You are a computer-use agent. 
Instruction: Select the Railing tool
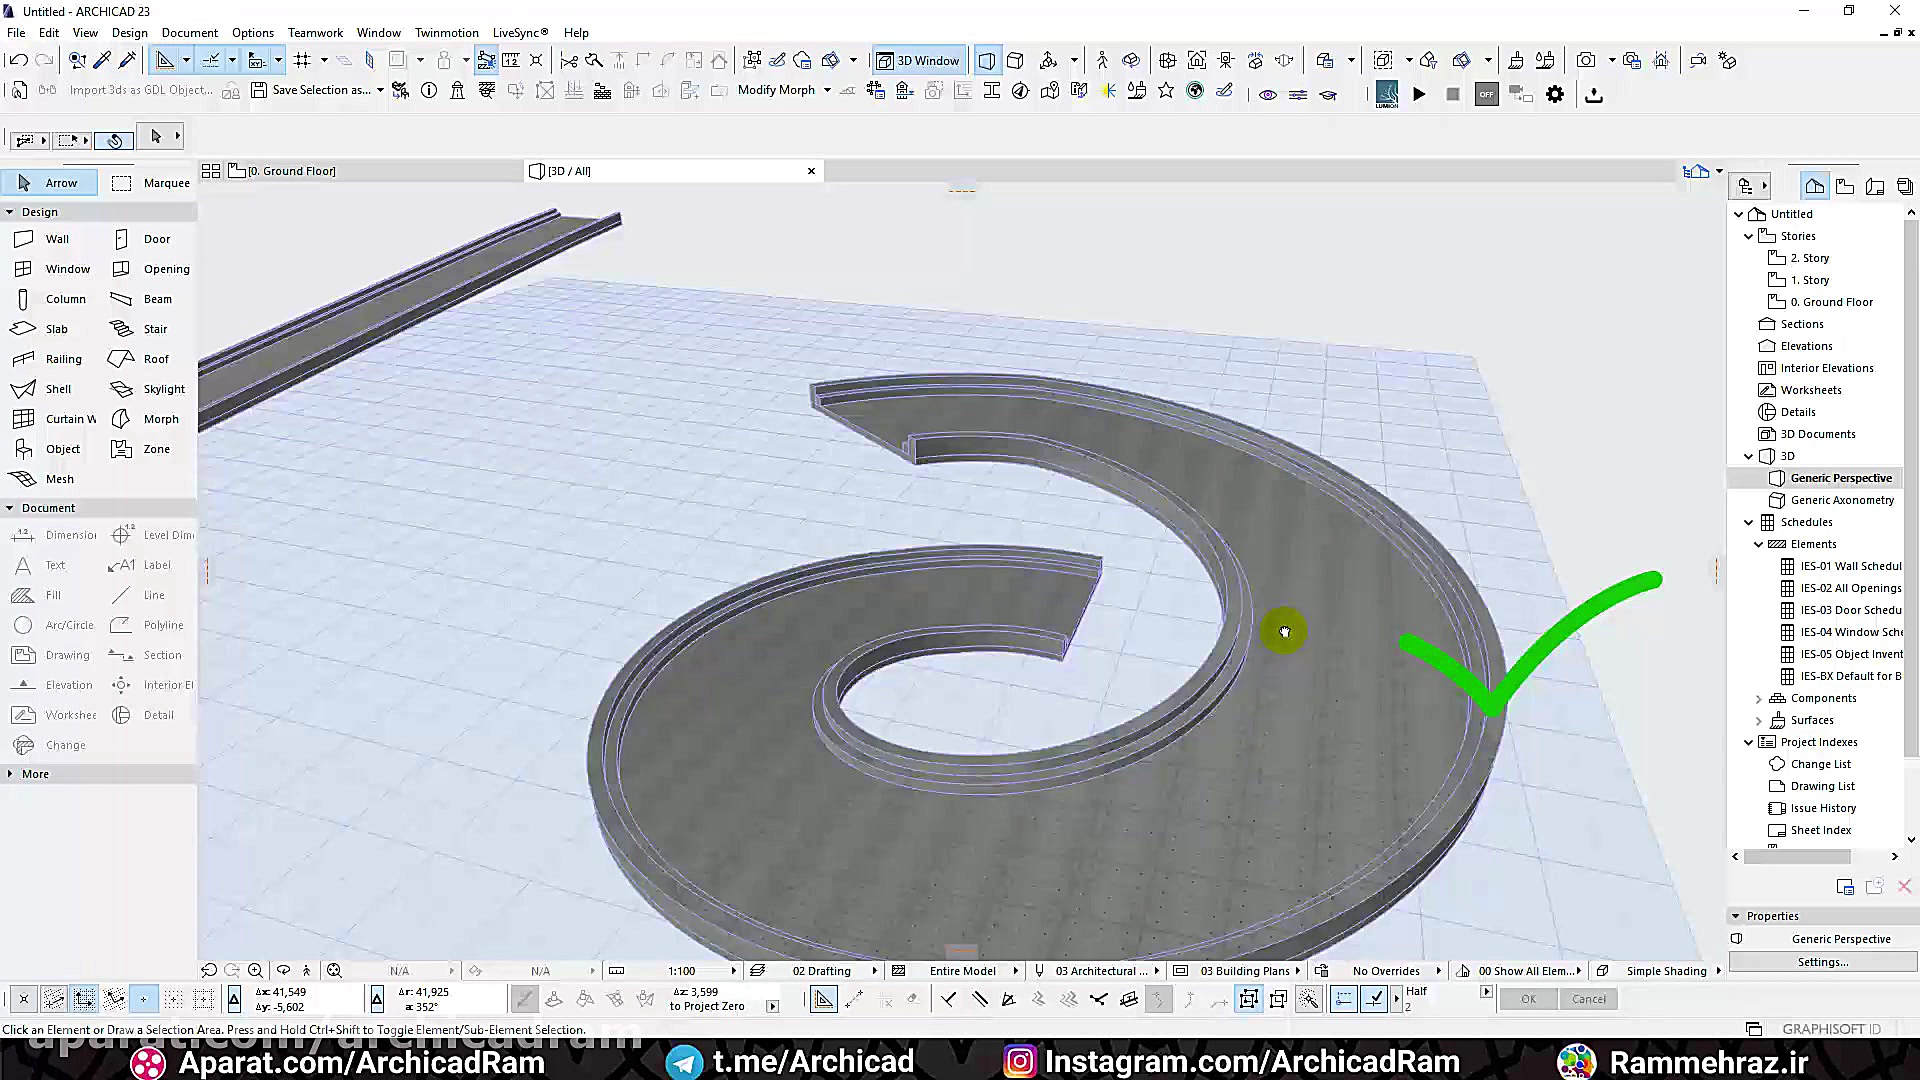point(50,359)
